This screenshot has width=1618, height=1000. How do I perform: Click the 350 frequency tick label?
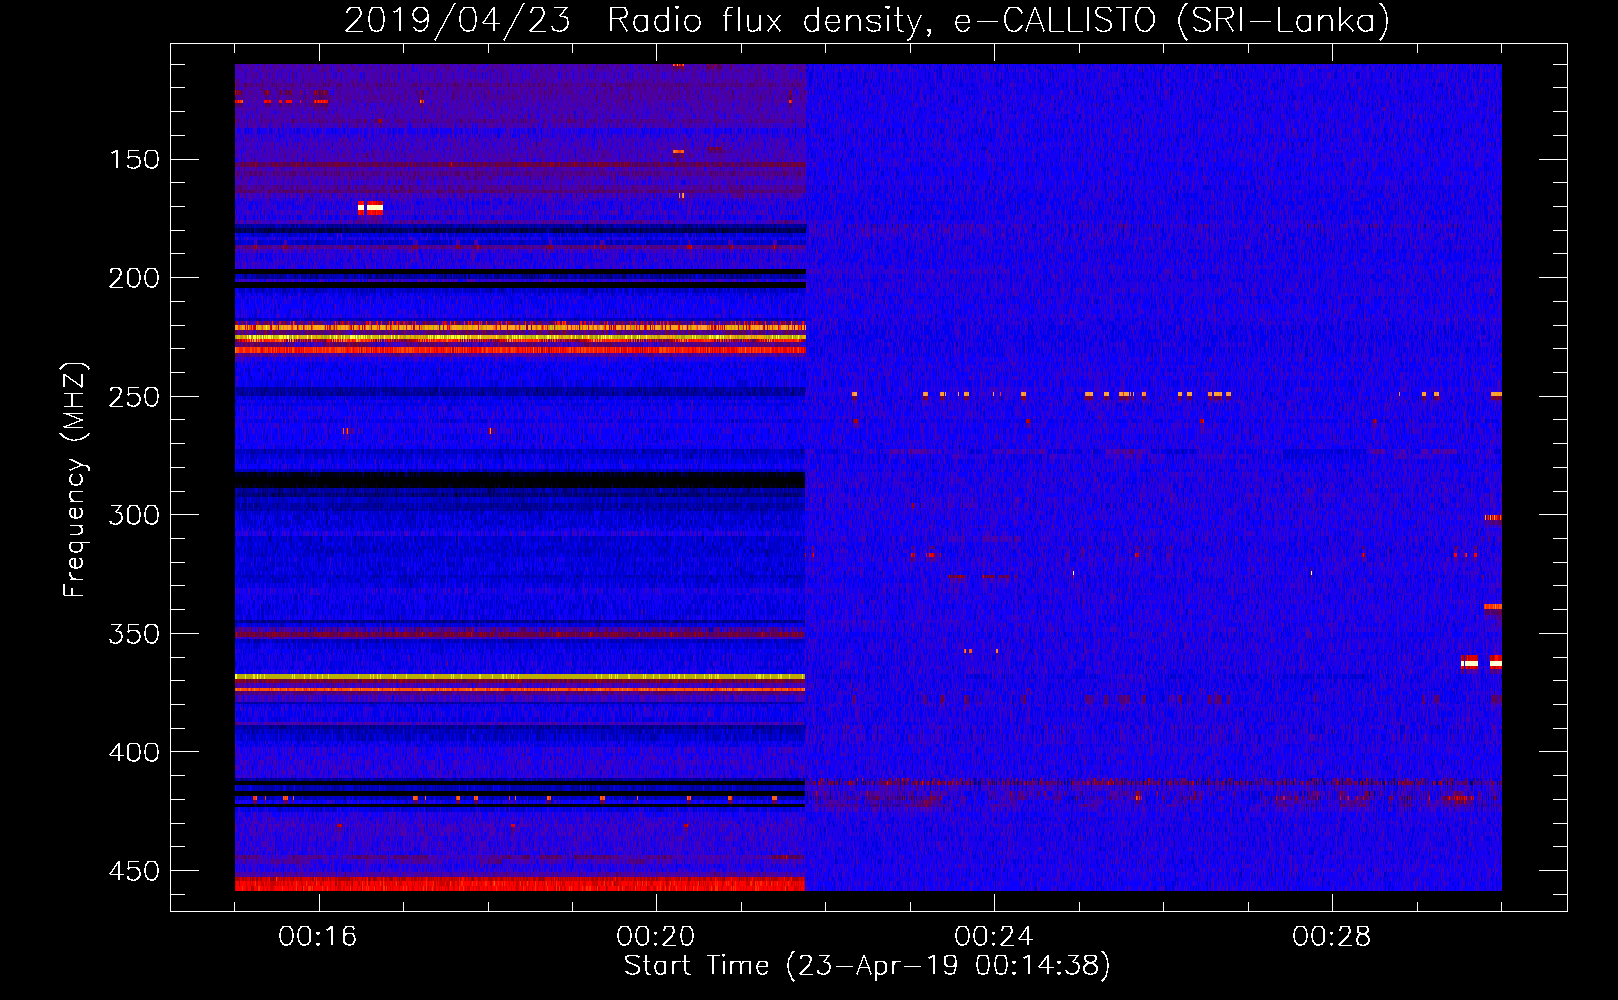point(134,634)
